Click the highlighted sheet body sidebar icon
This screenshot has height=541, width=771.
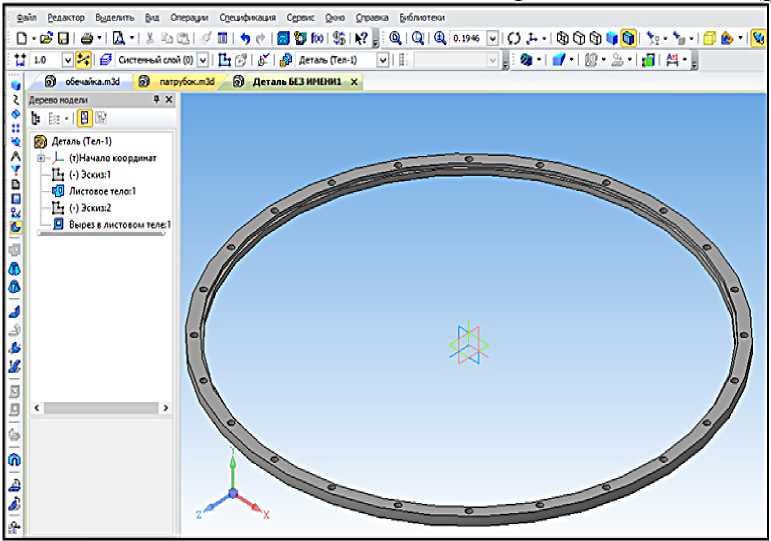tap(15, 227)
